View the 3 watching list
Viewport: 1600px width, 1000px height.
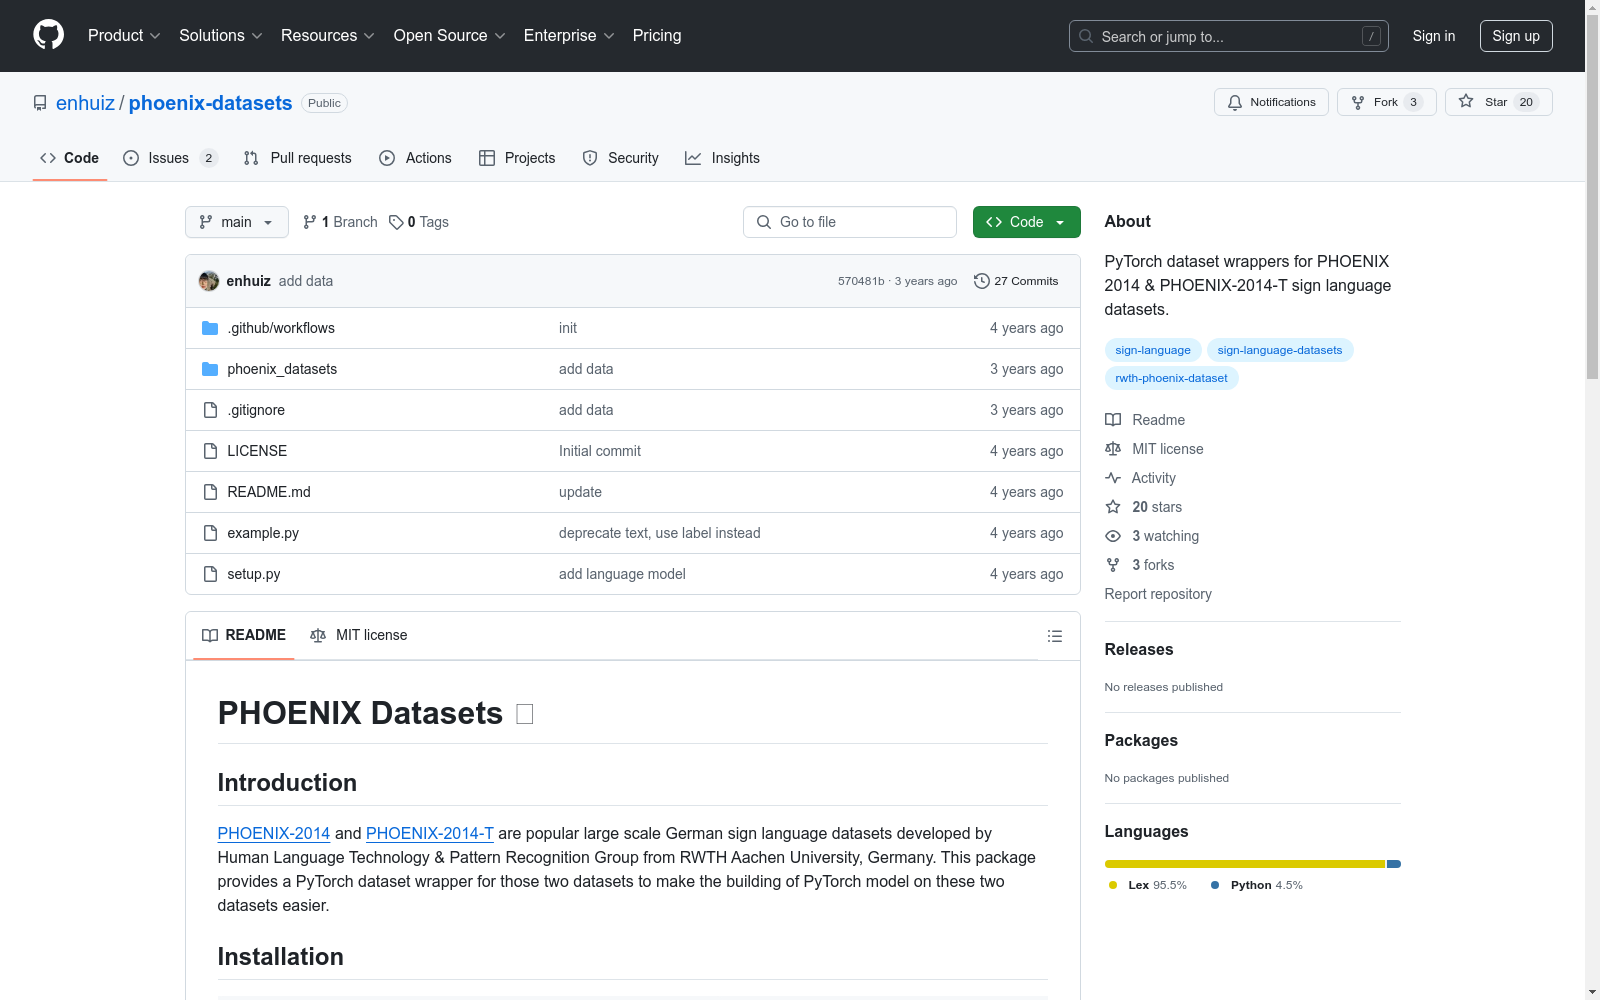click(x=1152, y=536)
